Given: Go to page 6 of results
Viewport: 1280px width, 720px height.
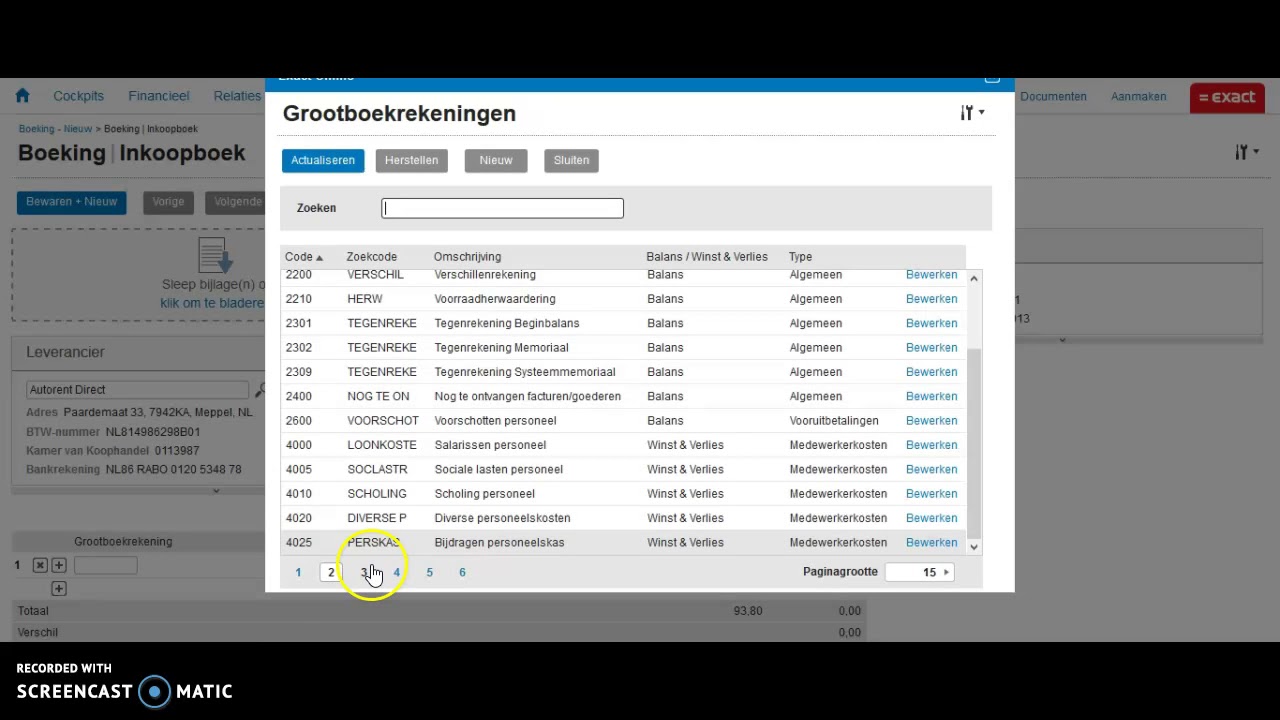Looking at the screenshot, I should pyautogui.click(x=462, y=572).
